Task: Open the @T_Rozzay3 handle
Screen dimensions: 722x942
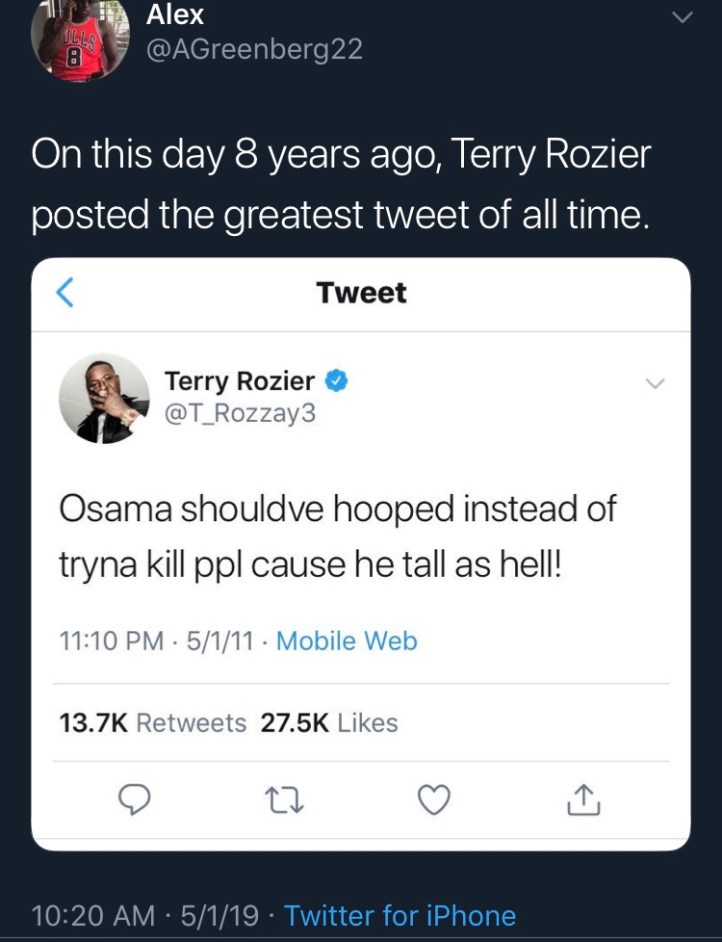Action: pos(240,410)
